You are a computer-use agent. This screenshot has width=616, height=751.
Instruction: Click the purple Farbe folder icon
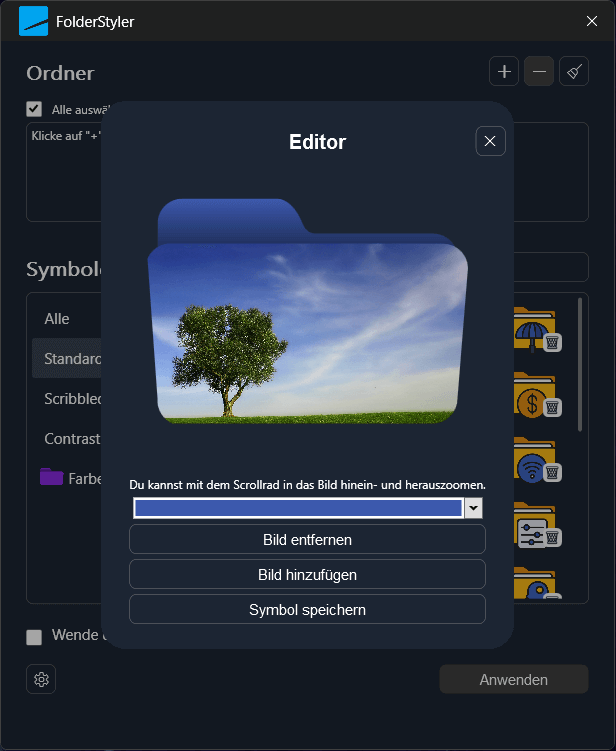coord(52,477)
